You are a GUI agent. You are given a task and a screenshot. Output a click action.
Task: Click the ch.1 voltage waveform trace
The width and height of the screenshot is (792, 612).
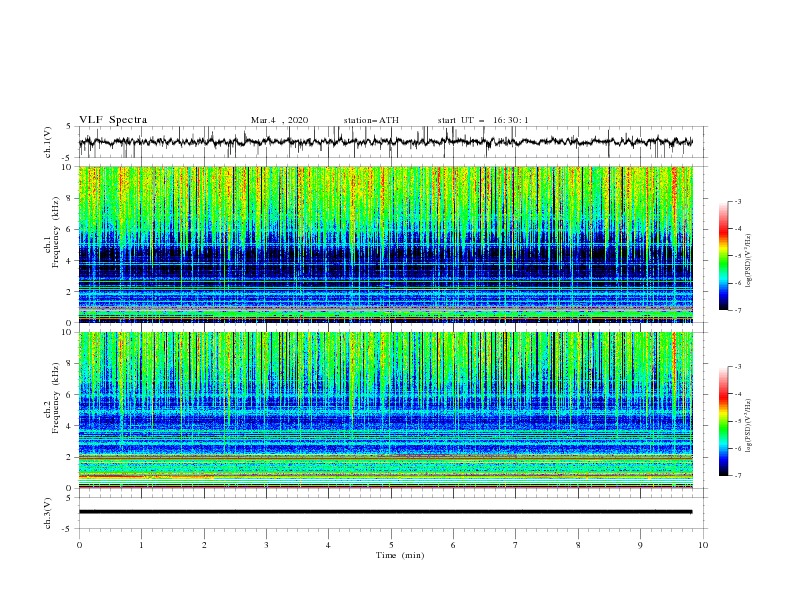click(385, 142)
